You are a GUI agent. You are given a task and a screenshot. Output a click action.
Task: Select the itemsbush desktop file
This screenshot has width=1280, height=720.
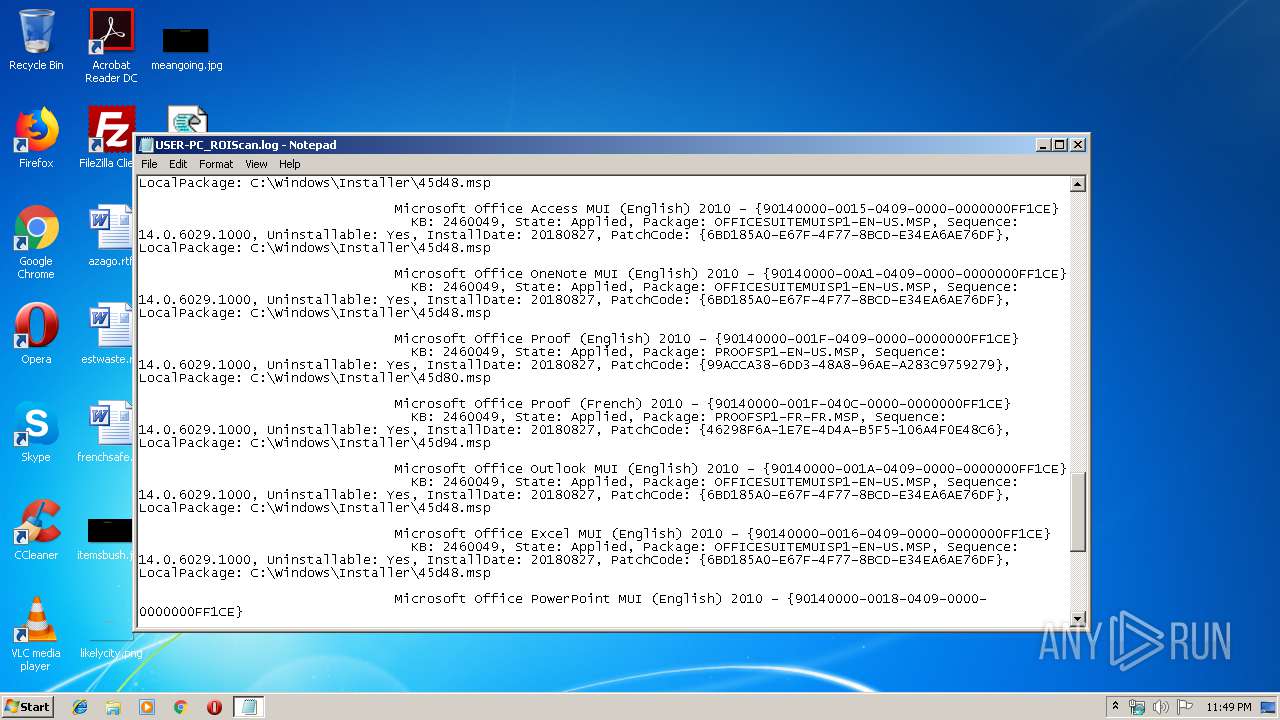[x=106, y=538]
